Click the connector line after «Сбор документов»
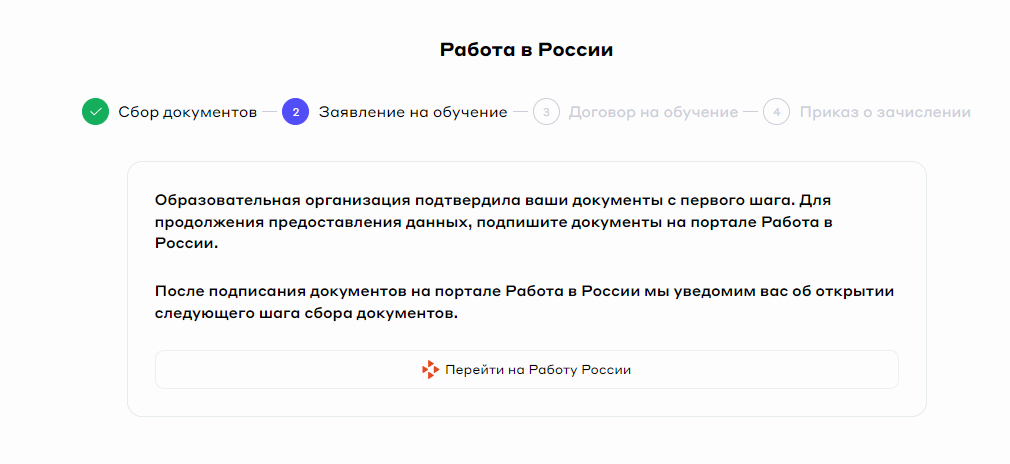The image size is (1010, 464). click(270, 112)
